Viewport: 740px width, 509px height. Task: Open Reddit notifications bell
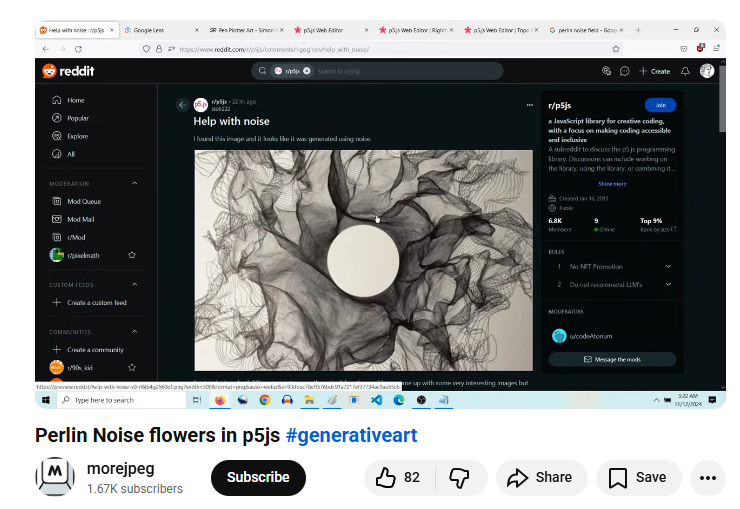coord(685,71)
